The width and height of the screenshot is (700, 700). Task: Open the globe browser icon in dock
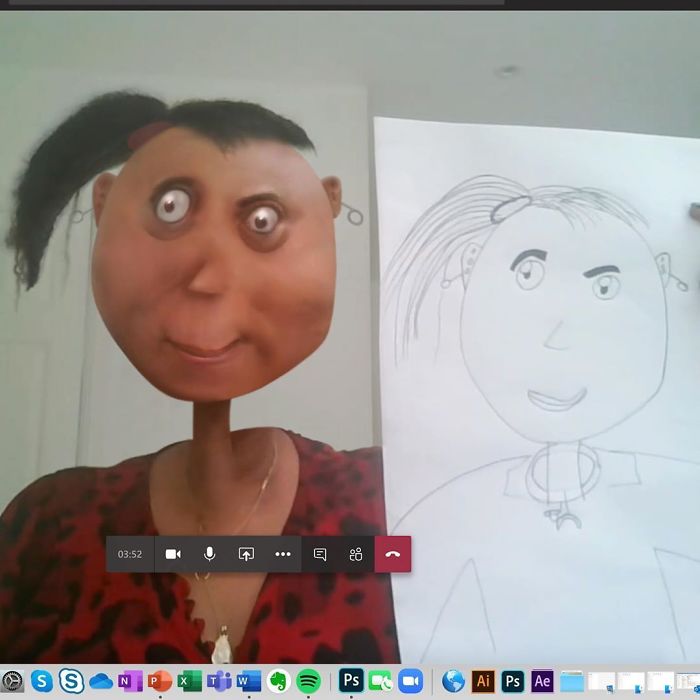tap(453, 681)
